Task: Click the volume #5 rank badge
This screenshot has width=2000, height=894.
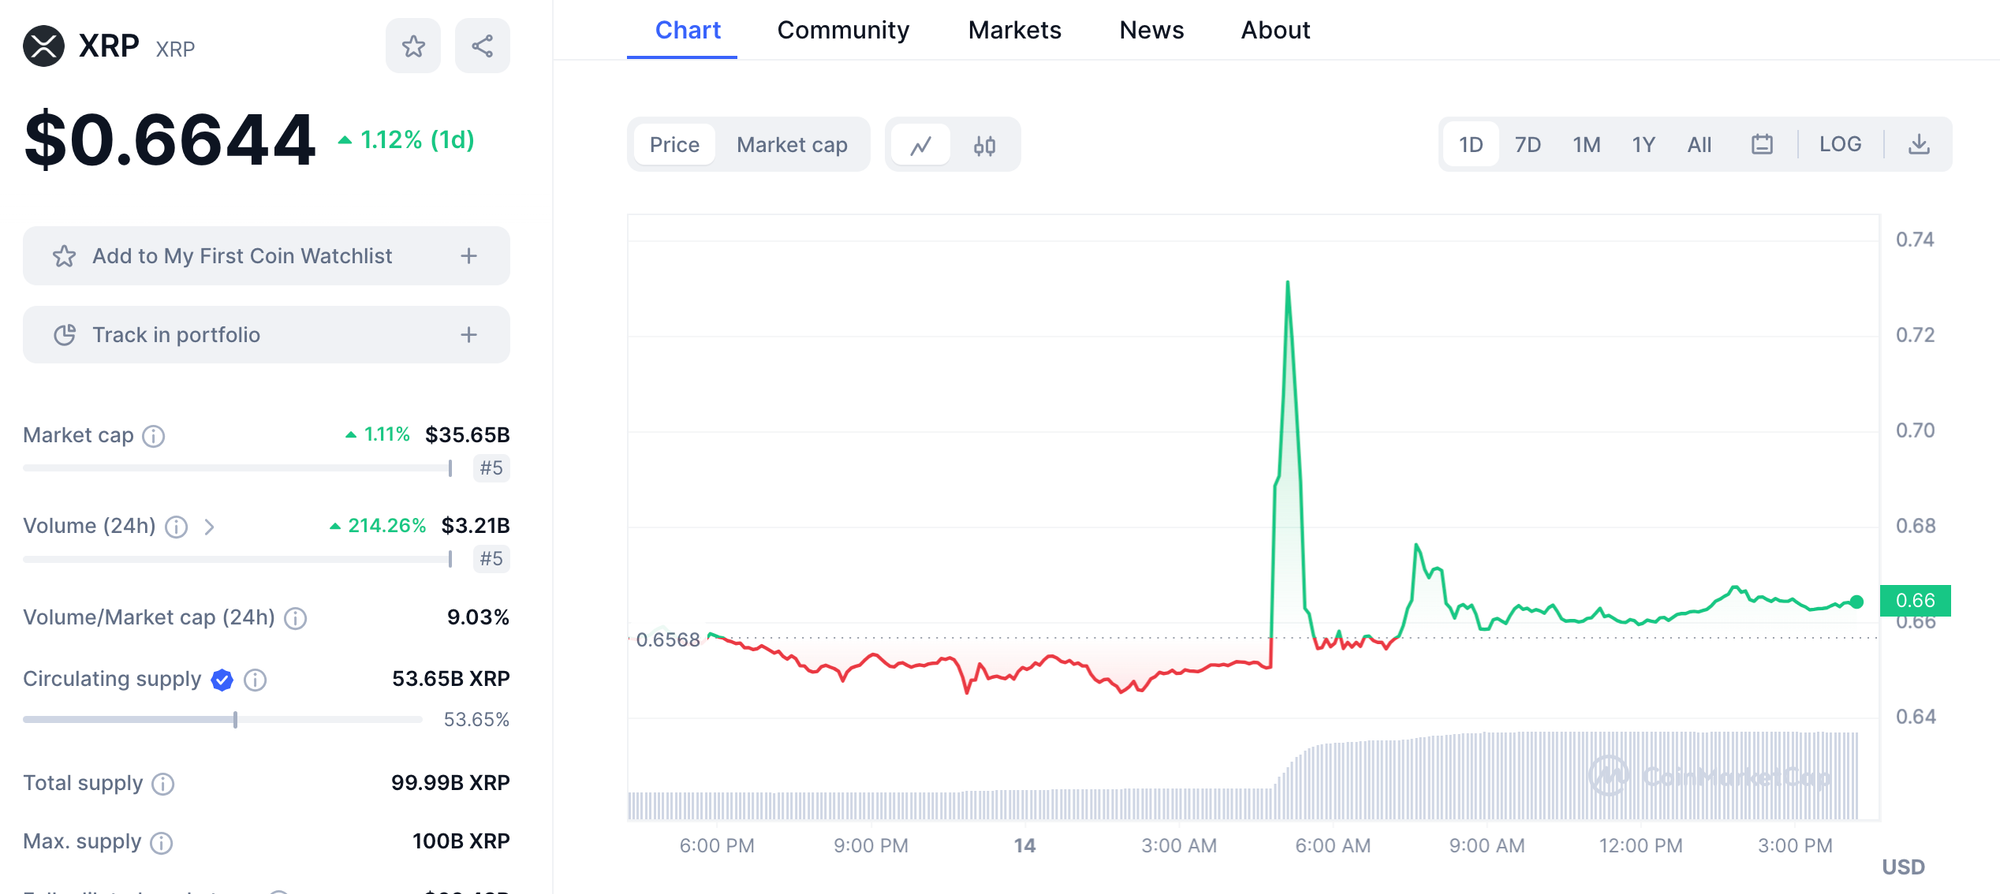Action: click(491, 559)
